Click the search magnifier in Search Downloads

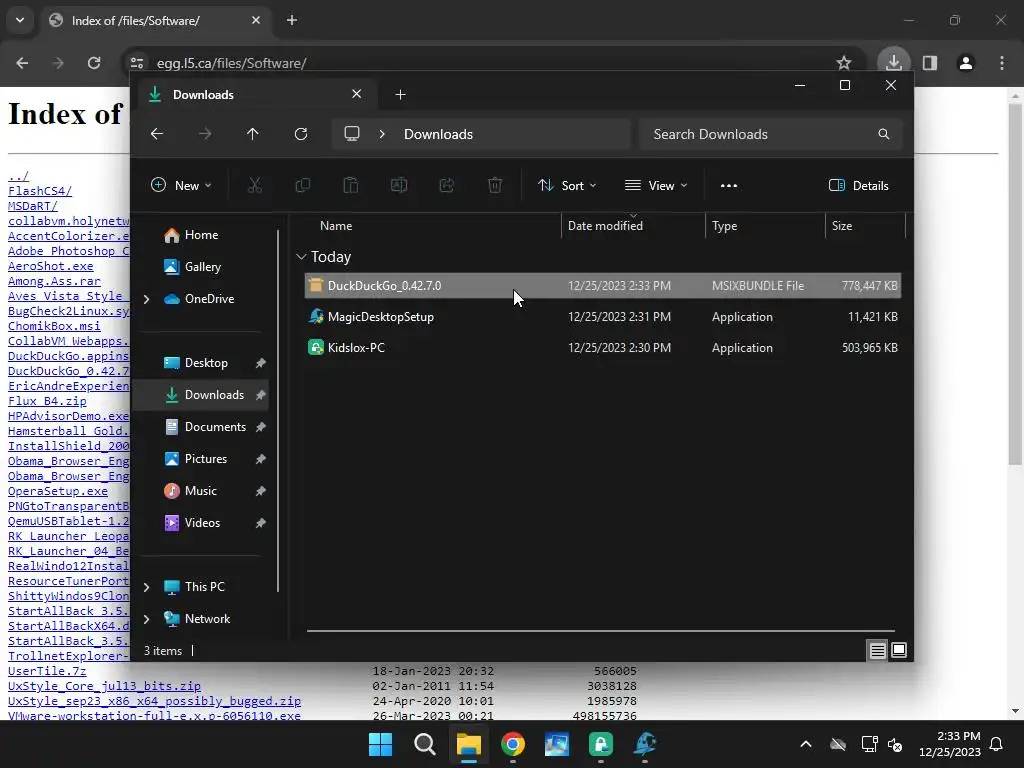click(884, 134)
